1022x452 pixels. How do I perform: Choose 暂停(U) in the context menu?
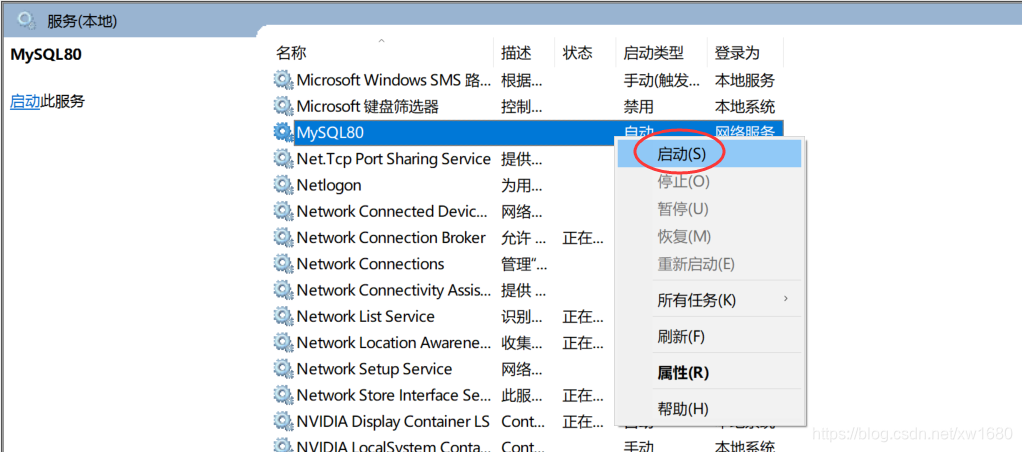(x=709, y=209)
